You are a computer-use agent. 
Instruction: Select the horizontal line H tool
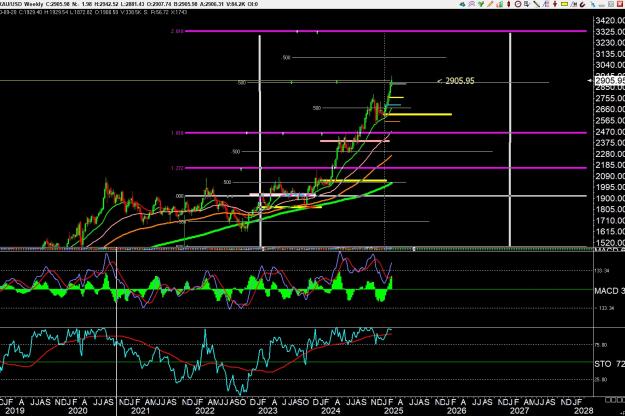point(574,4)
